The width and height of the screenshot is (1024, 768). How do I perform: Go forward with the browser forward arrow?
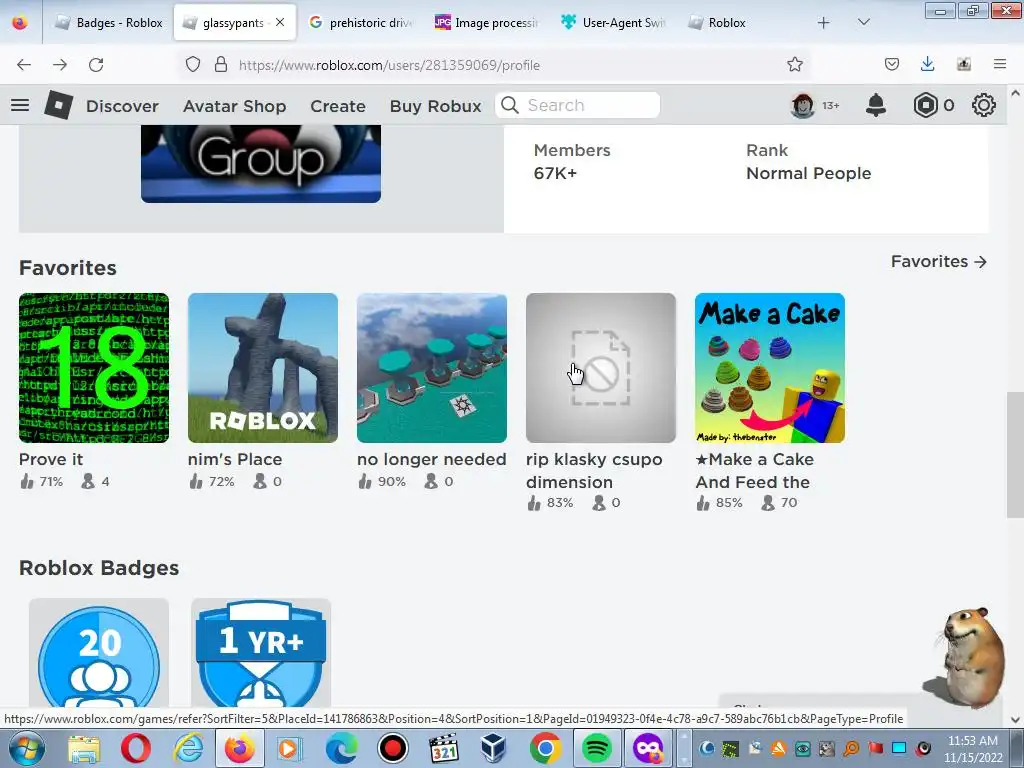point(60,65)
